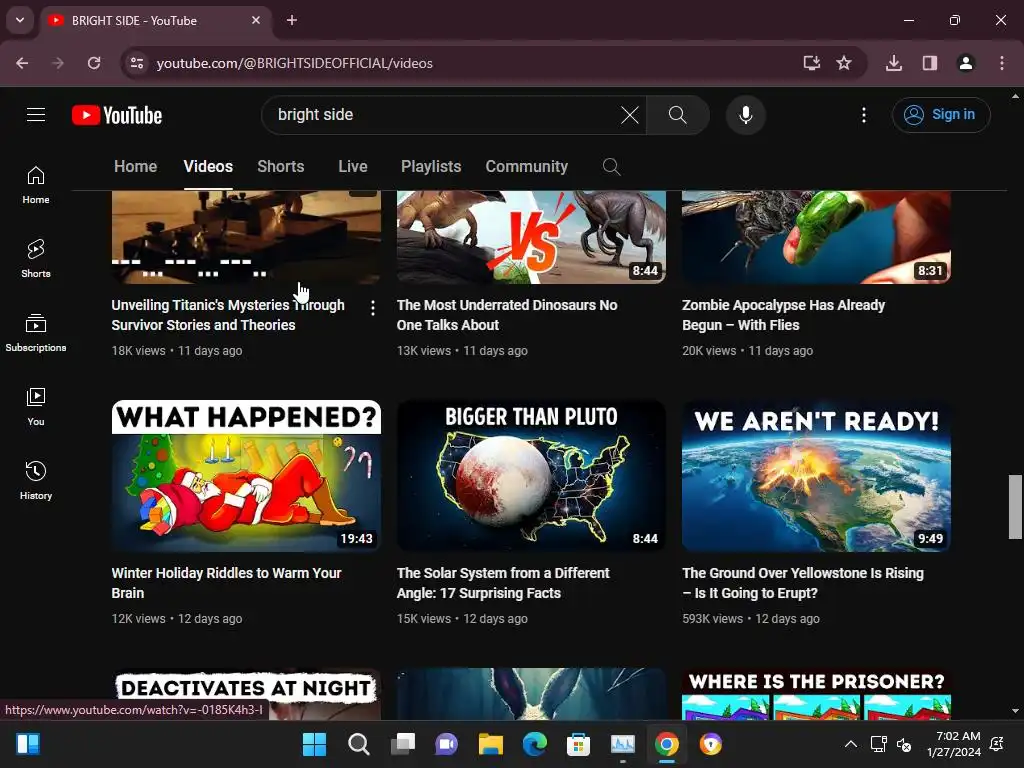Toggle Chrome side panel
This screenshot has height=768, width=1024.
coord(930,63)
